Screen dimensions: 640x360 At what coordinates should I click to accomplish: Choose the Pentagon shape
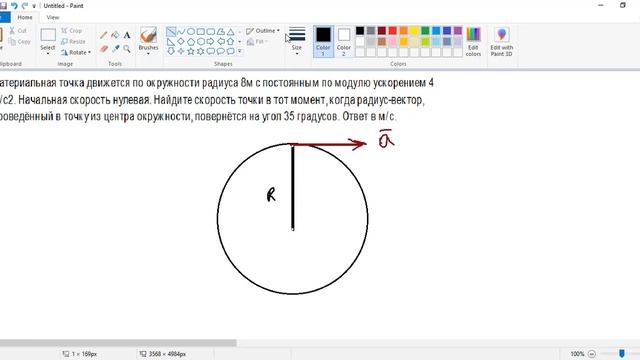click(191, 41)
